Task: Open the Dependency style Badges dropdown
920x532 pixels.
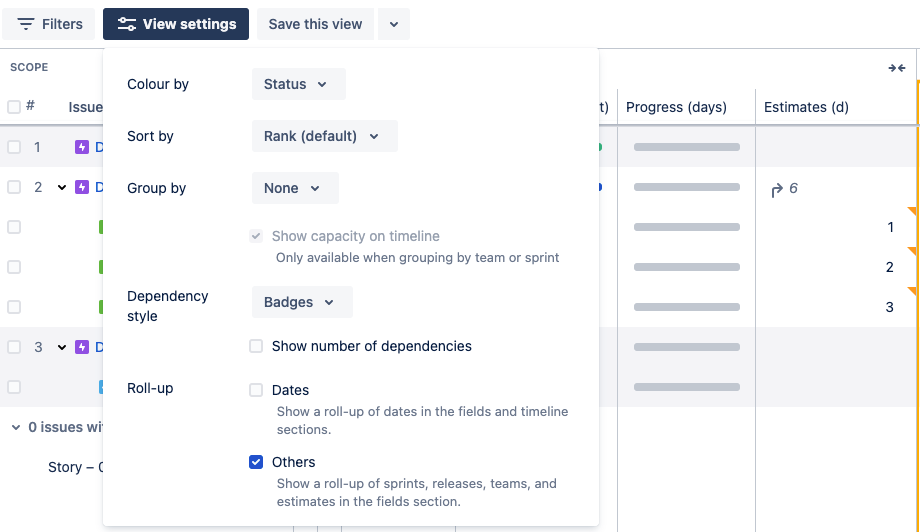Action: (301, 302)
